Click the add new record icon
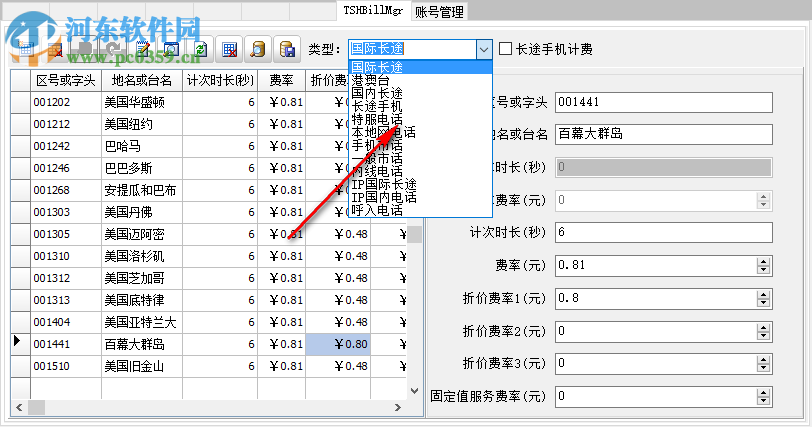The height and width of the screenshot is (427, 812). click(26, 50)
